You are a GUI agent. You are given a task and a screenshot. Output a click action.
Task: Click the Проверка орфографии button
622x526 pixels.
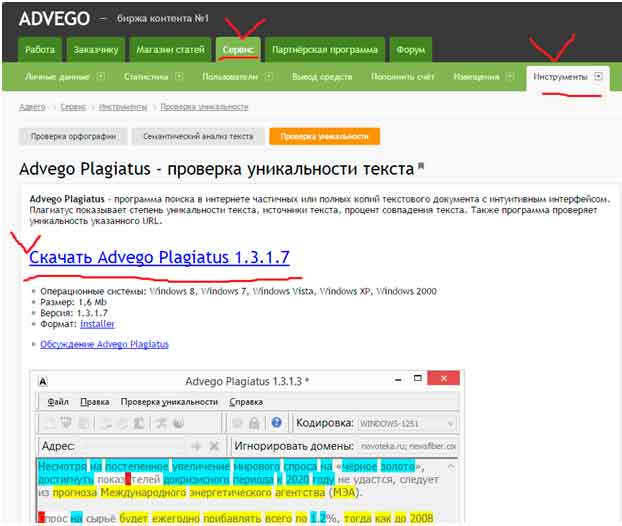[73, 136]
